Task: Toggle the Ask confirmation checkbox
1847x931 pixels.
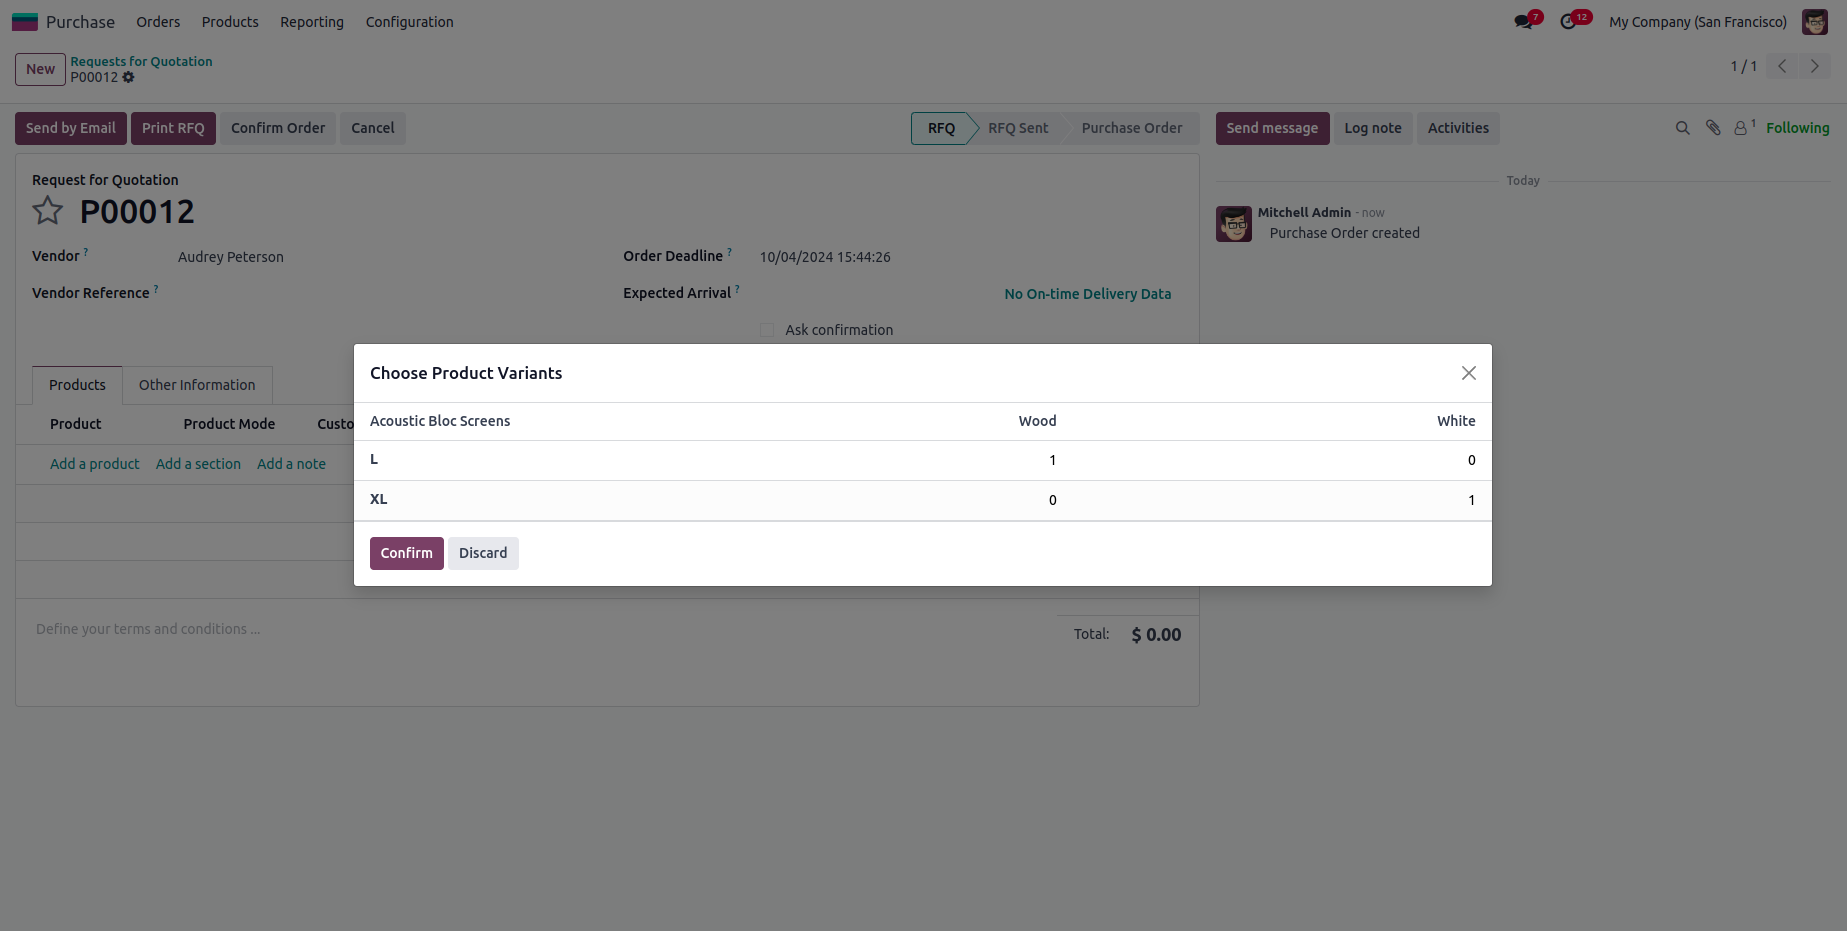Action: tap(767, 330)
